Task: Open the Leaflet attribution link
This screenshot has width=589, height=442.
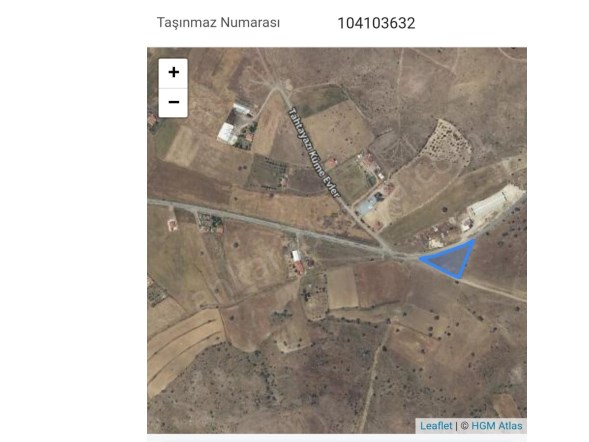Action: click(x=436, y=426)
